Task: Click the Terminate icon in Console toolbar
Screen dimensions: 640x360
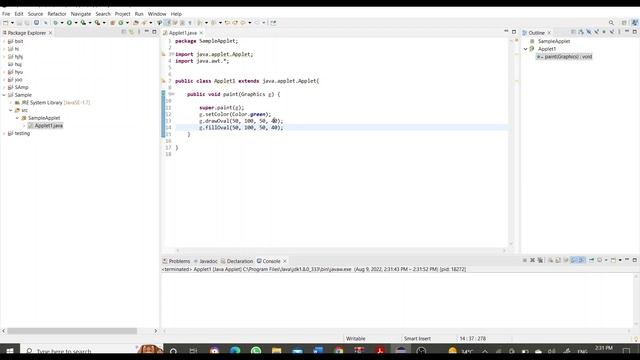Action: pyautogui.click(x=525, y=260)
